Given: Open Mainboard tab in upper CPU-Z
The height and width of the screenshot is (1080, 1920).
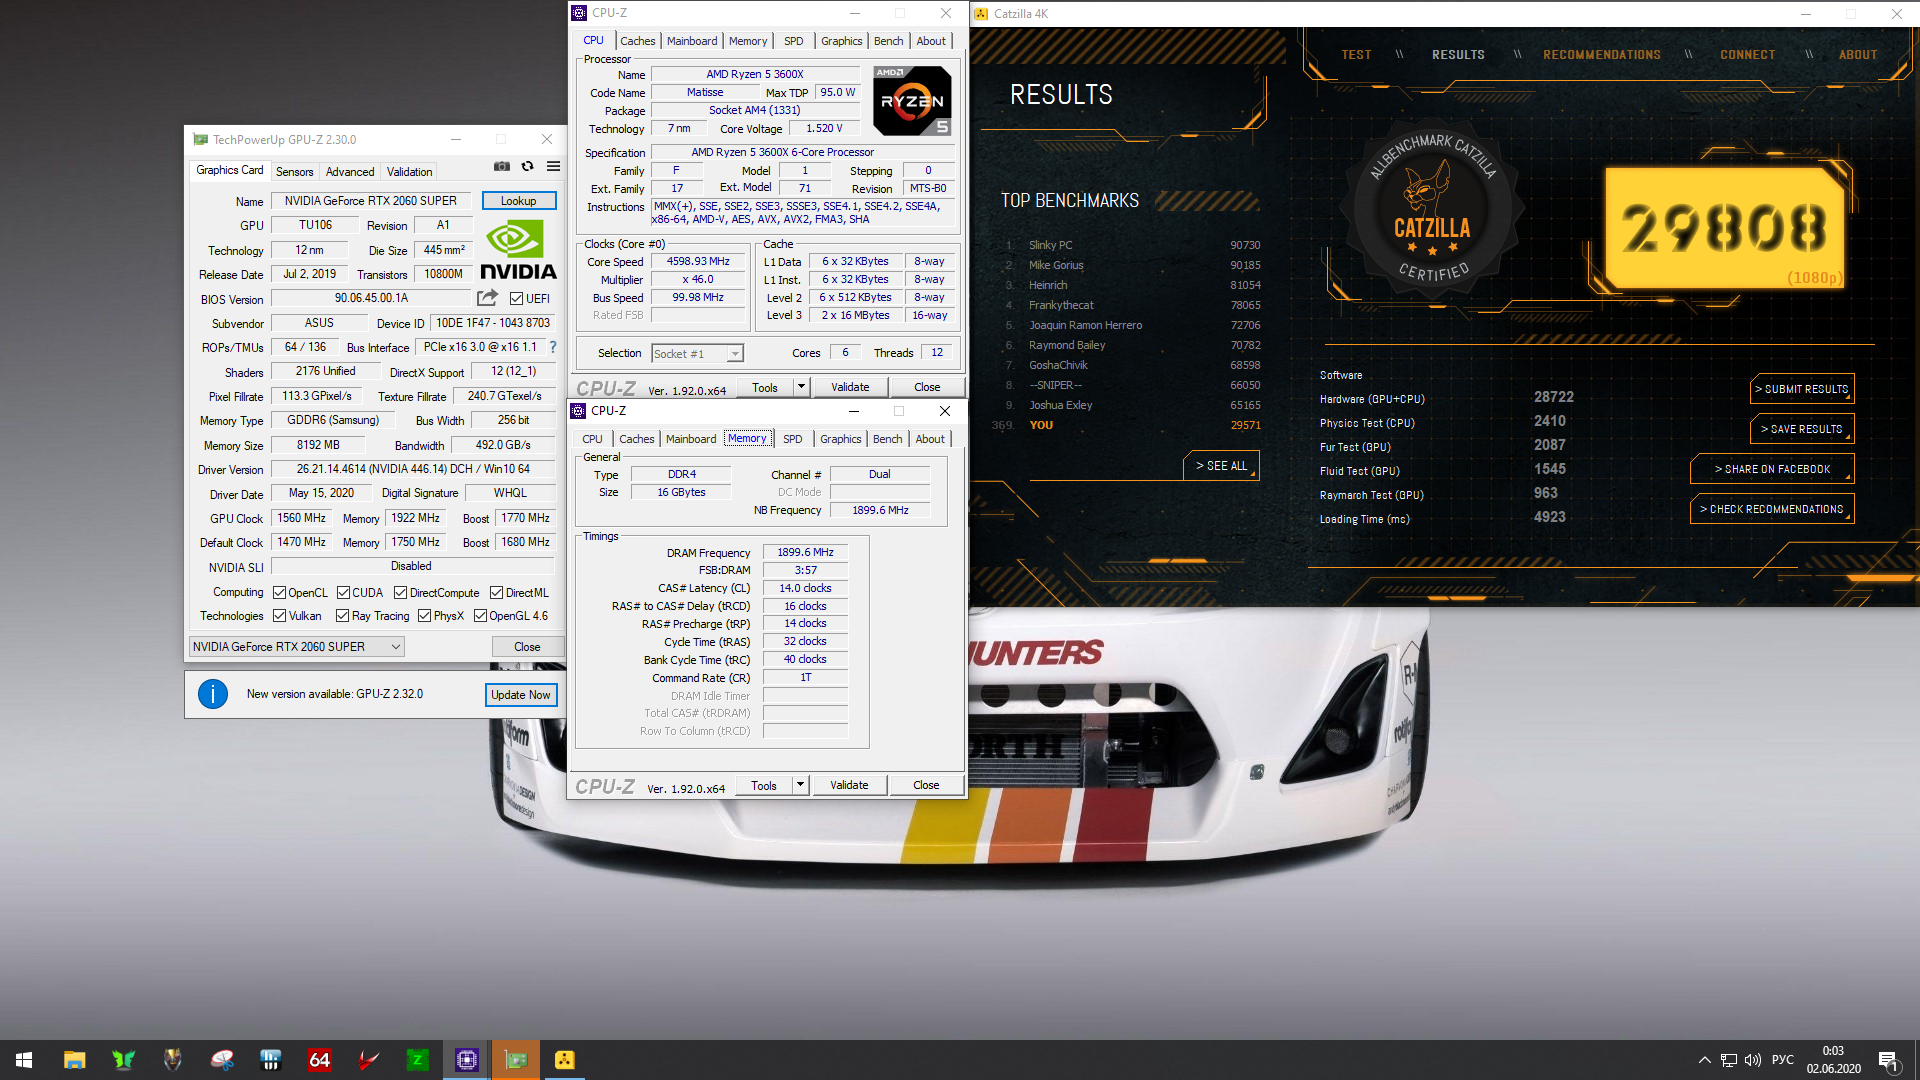Looking at the screenshot, I should click(x=692, y=41).
